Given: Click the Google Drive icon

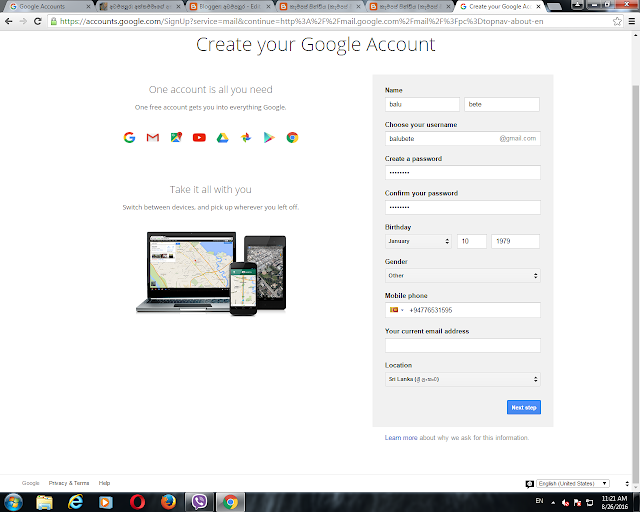Looking at the screenshot, I should pos(222,138).
